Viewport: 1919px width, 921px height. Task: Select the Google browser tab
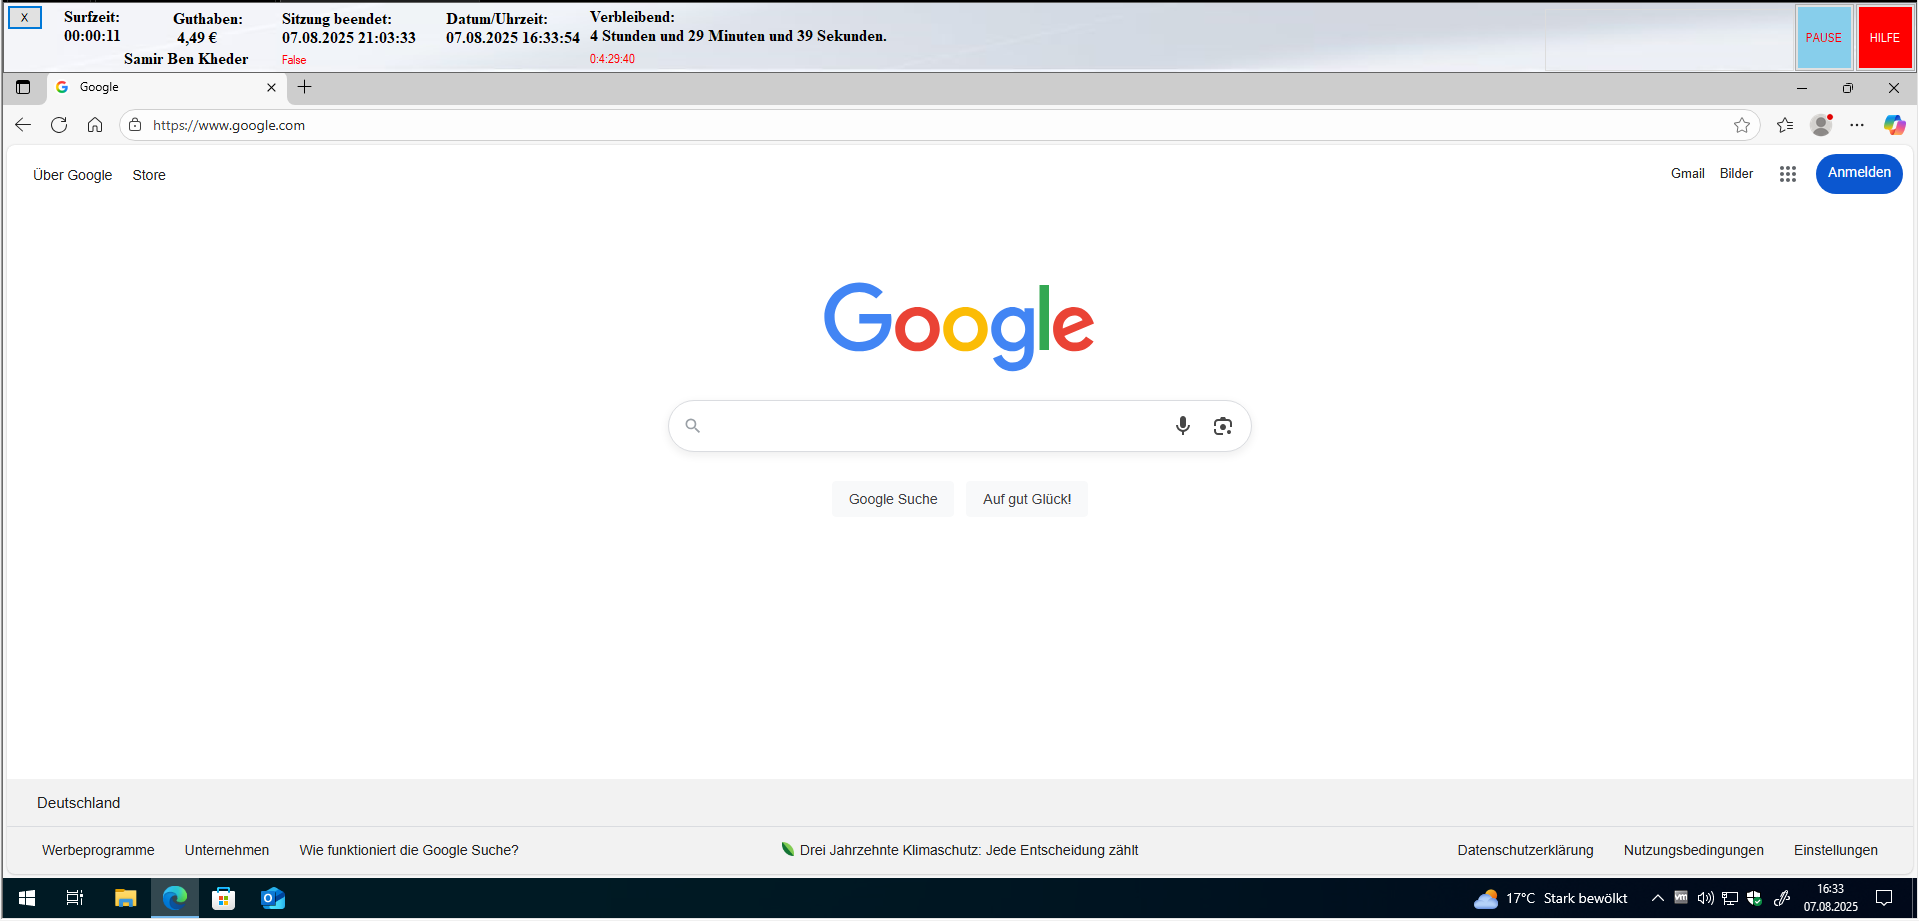pos(167,87)
